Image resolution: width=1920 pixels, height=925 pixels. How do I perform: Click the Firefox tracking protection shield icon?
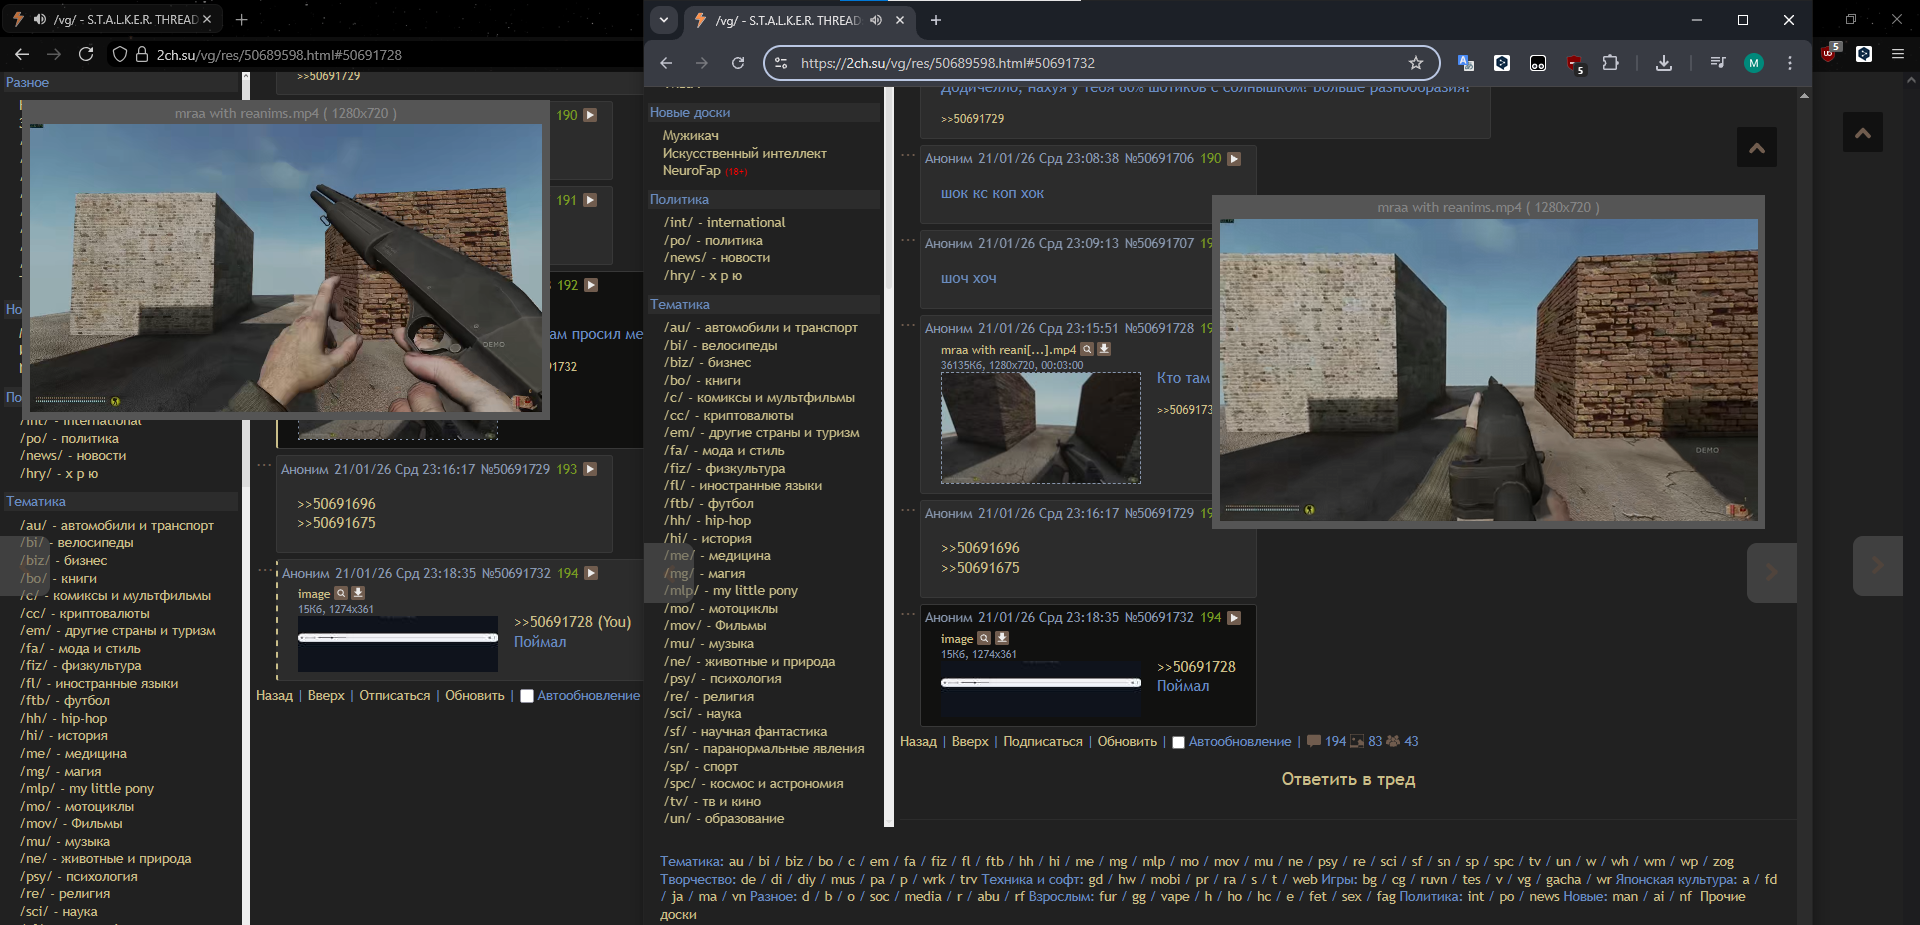pyautogui.click(x=120, y=54)
